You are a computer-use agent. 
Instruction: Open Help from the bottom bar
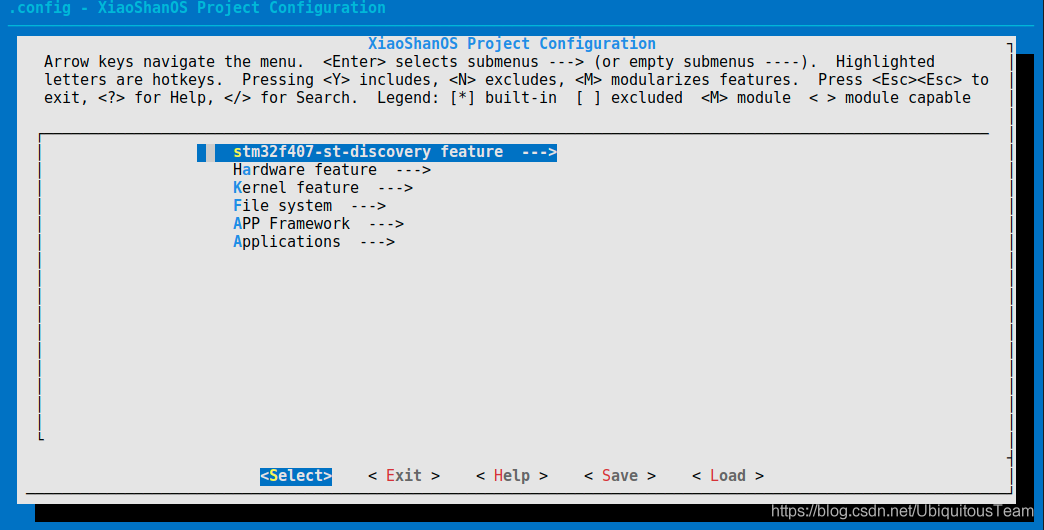pyautogui.click(x=511, y=476)
